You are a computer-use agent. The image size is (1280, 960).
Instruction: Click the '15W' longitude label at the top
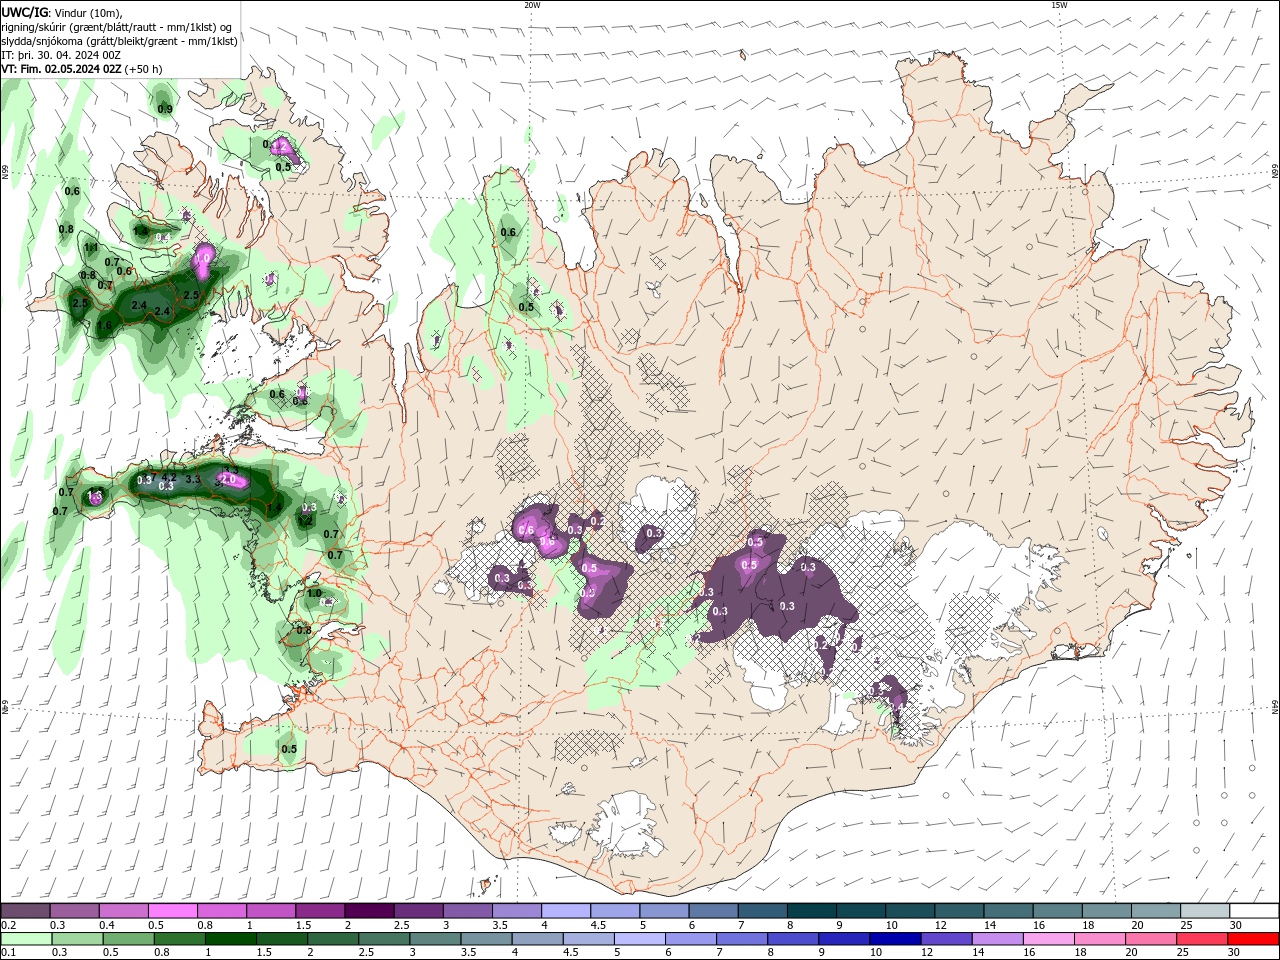coord(1058,5)
